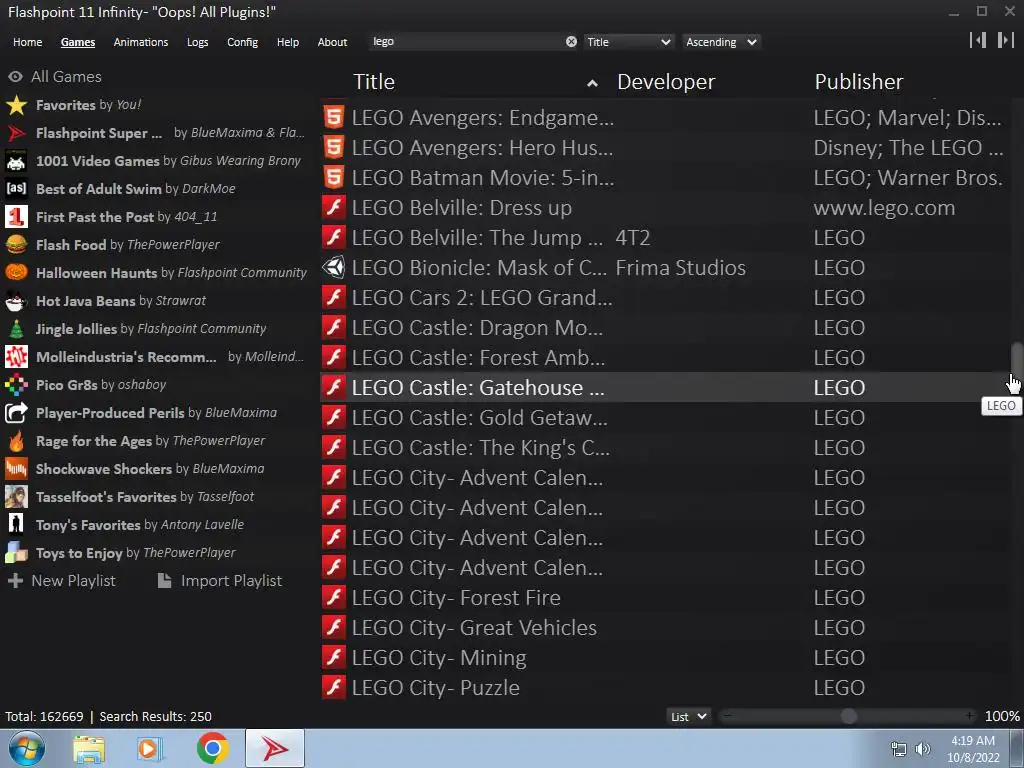Toggle the right sidebar panel icon
1024x768 pixels.
[1005, 40]
